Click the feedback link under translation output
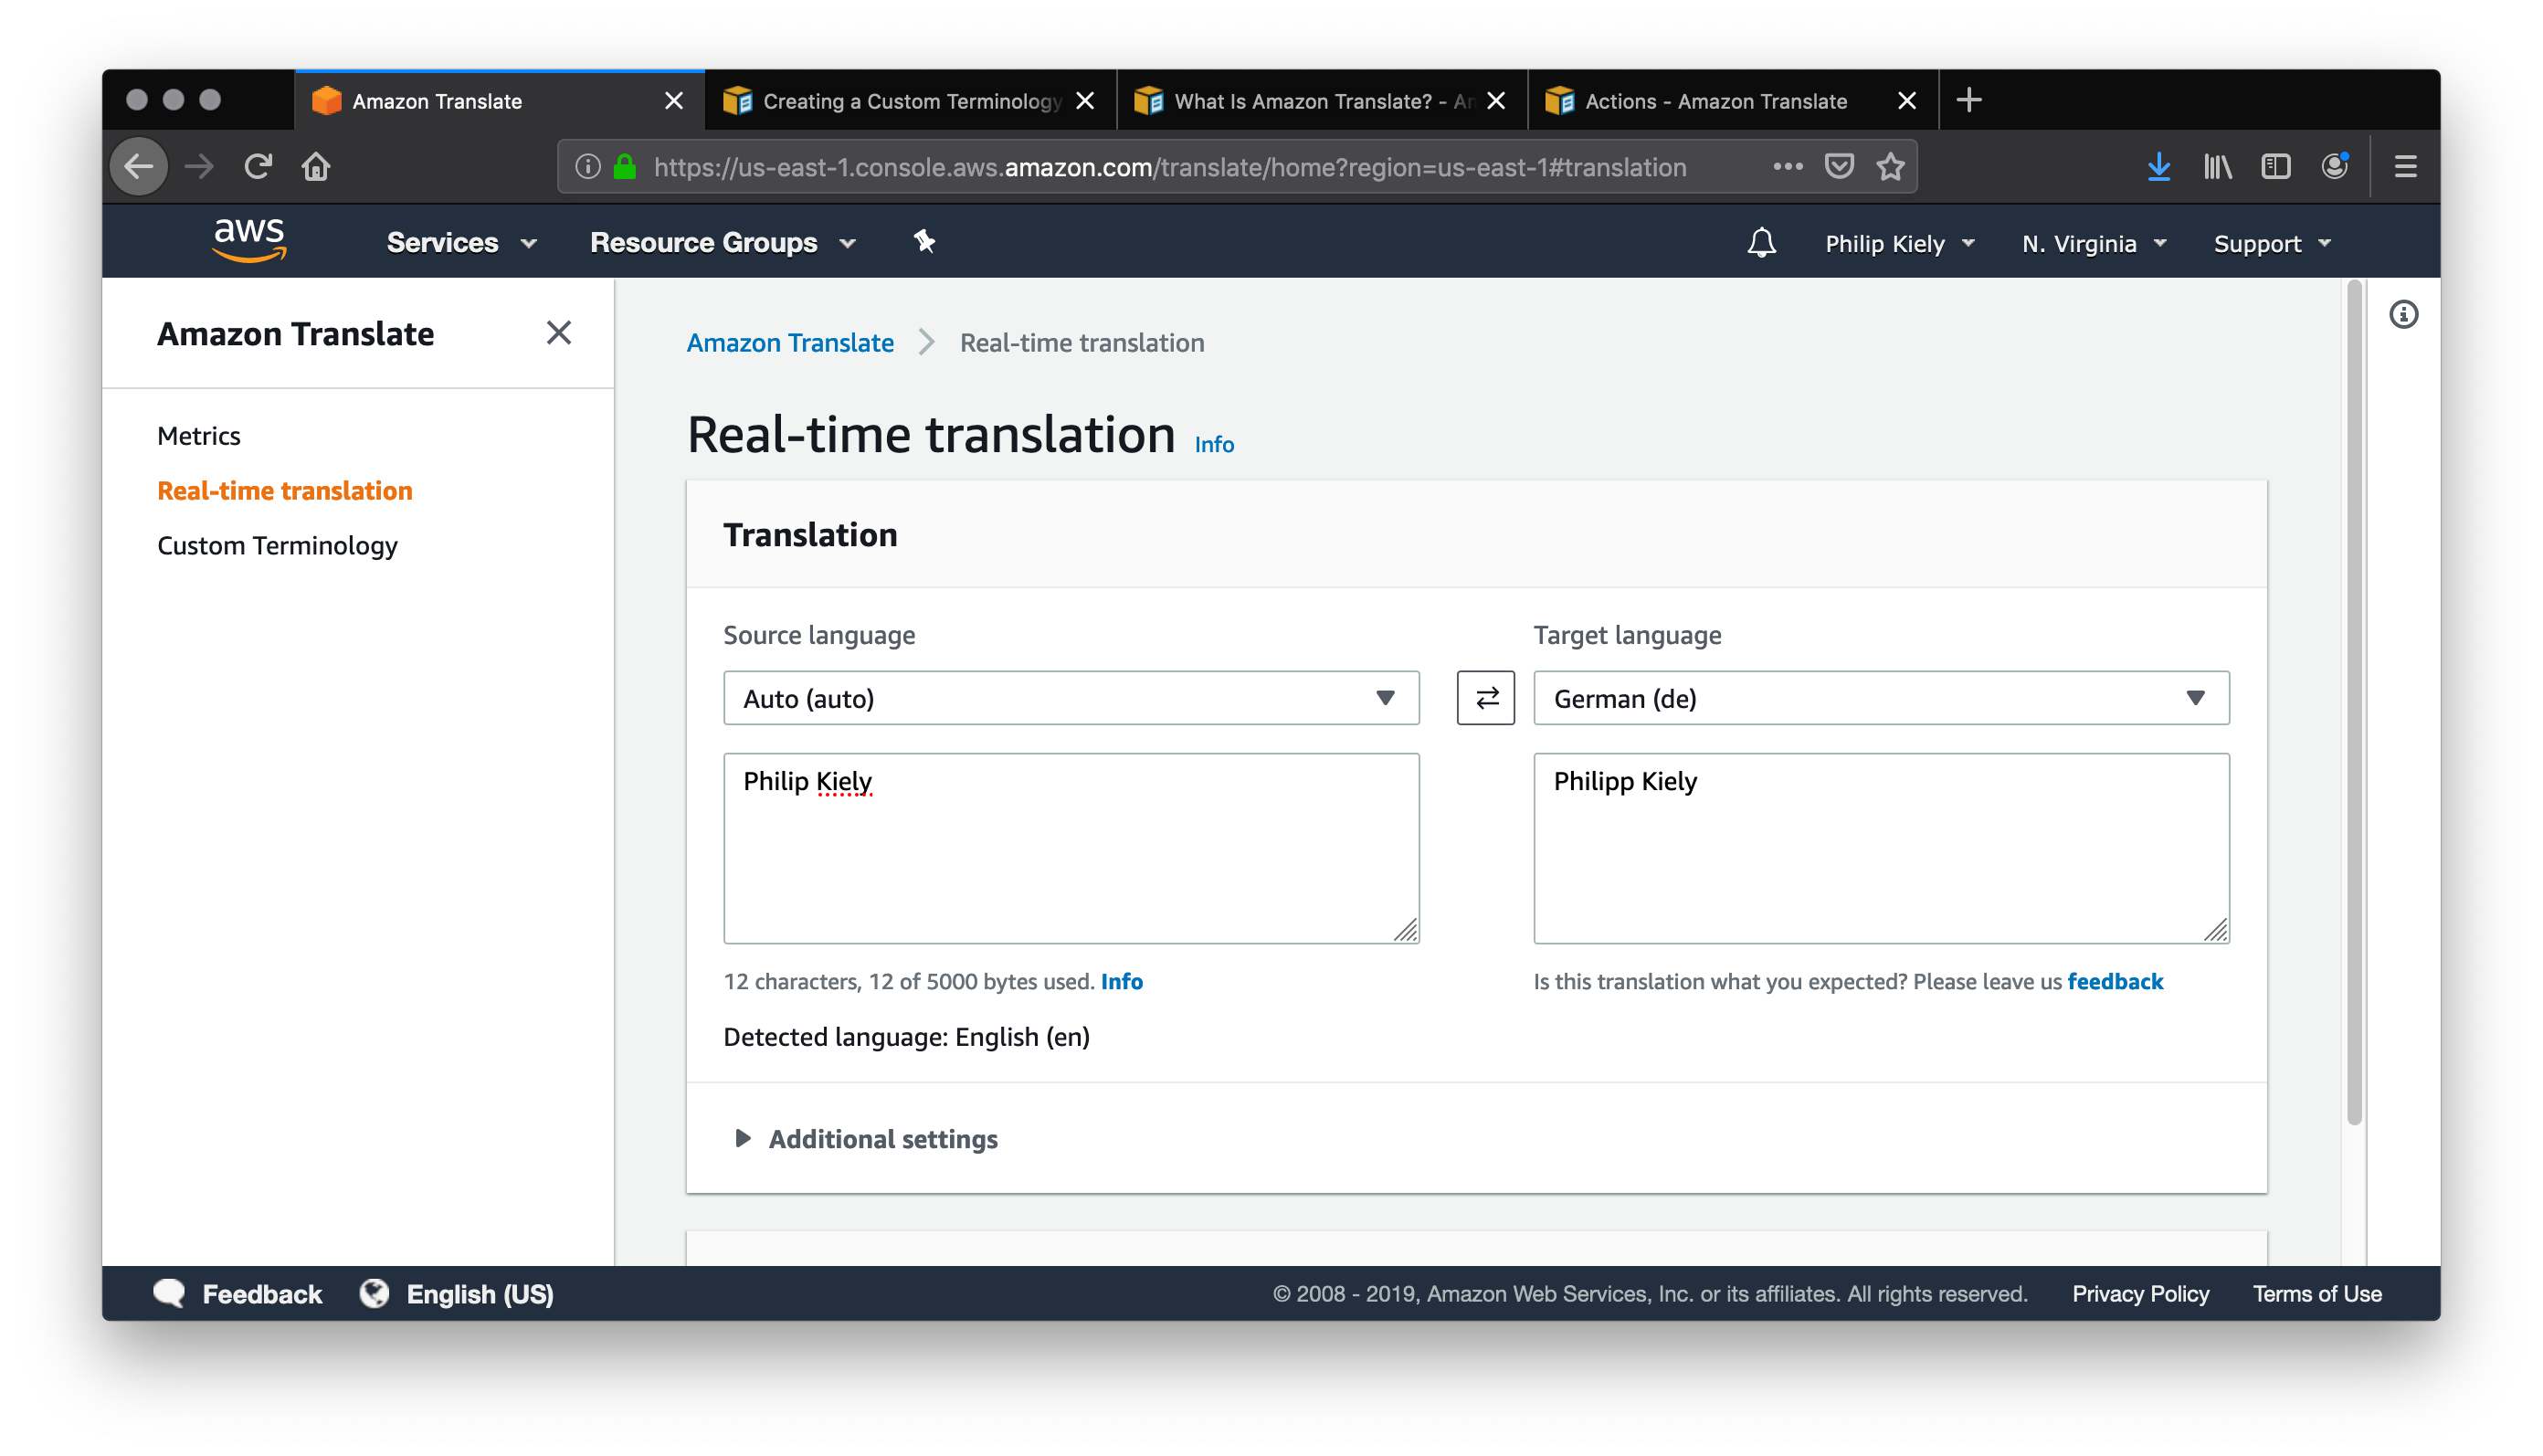This screenshot has width=2543, height=1456. tap(2115, 981)
